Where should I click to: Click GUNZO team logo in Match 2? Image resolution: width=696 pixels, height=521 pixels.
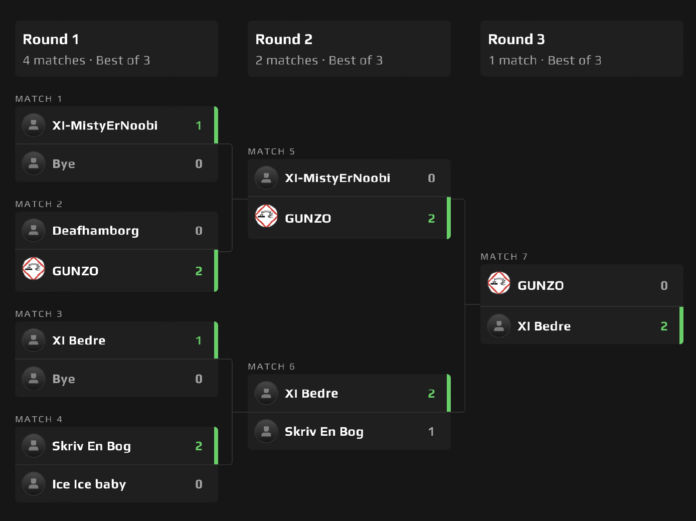34,269
